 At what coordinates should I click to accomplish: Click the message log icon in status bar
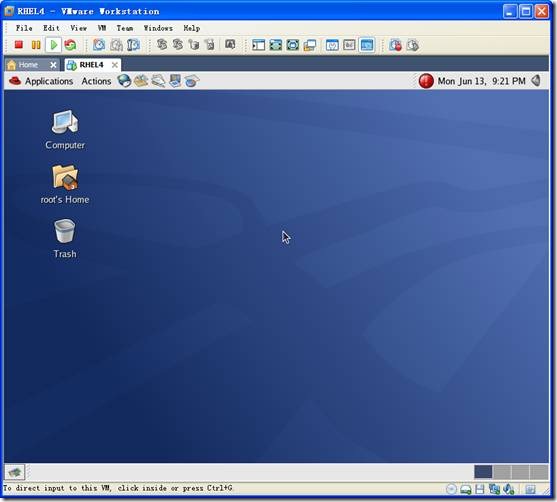[530, 489]
